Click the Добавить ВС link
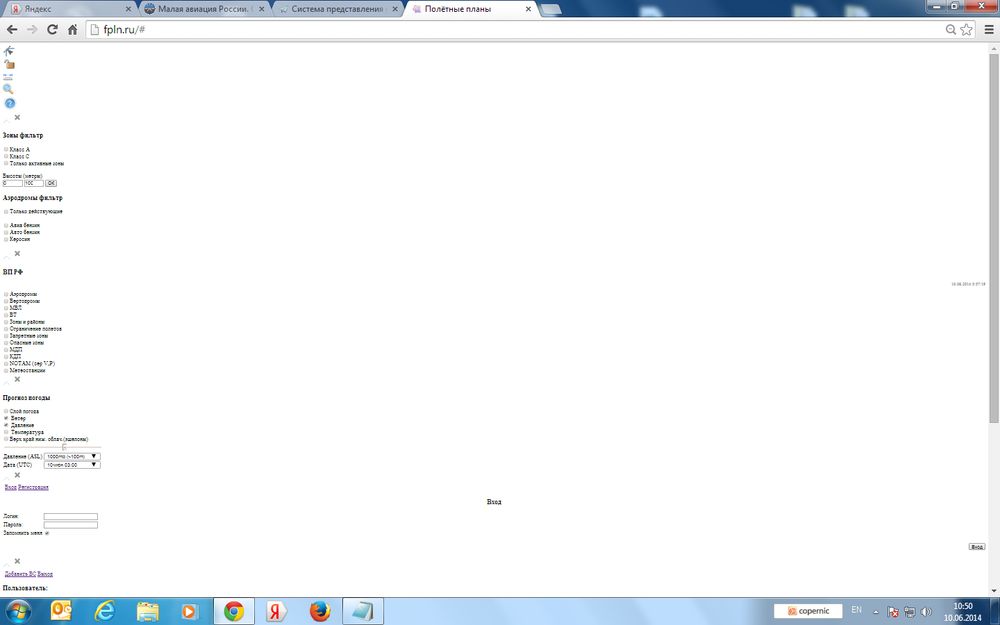Image resolution: width=1000 pixels, height=625 pixels. tap(20, 574)
